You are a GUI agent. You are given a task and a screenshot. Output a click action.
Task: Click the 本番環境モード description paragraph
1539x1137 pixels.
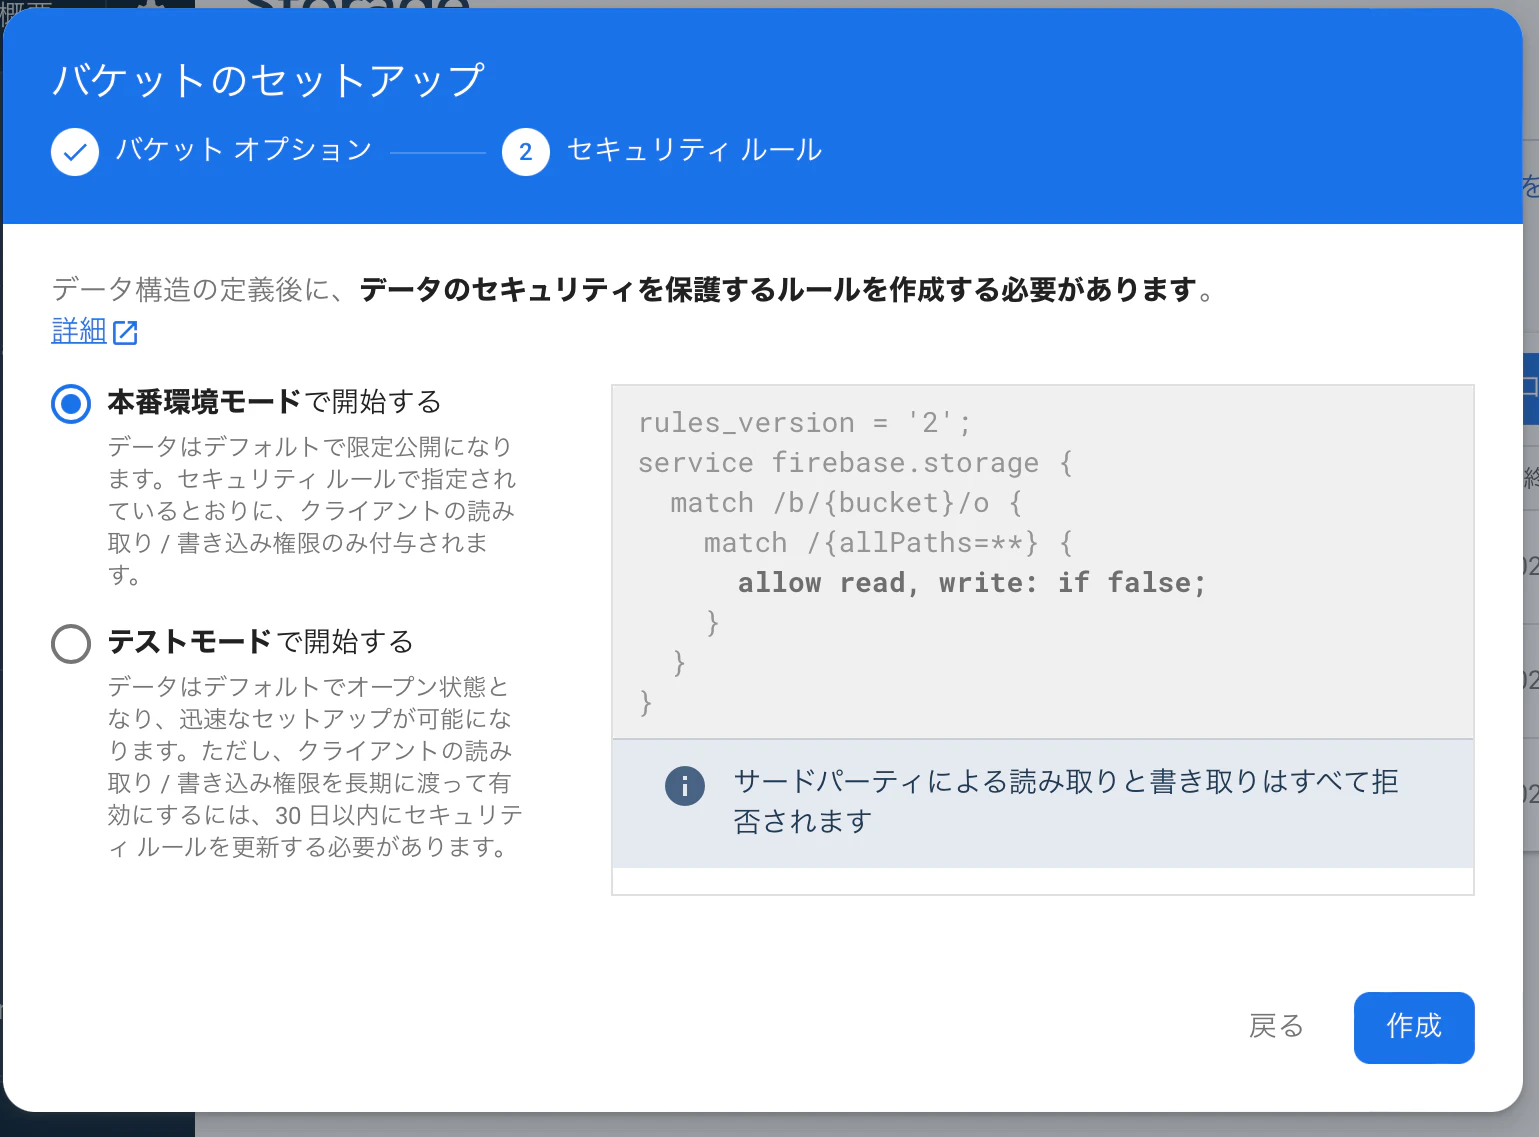click(312, 510)
